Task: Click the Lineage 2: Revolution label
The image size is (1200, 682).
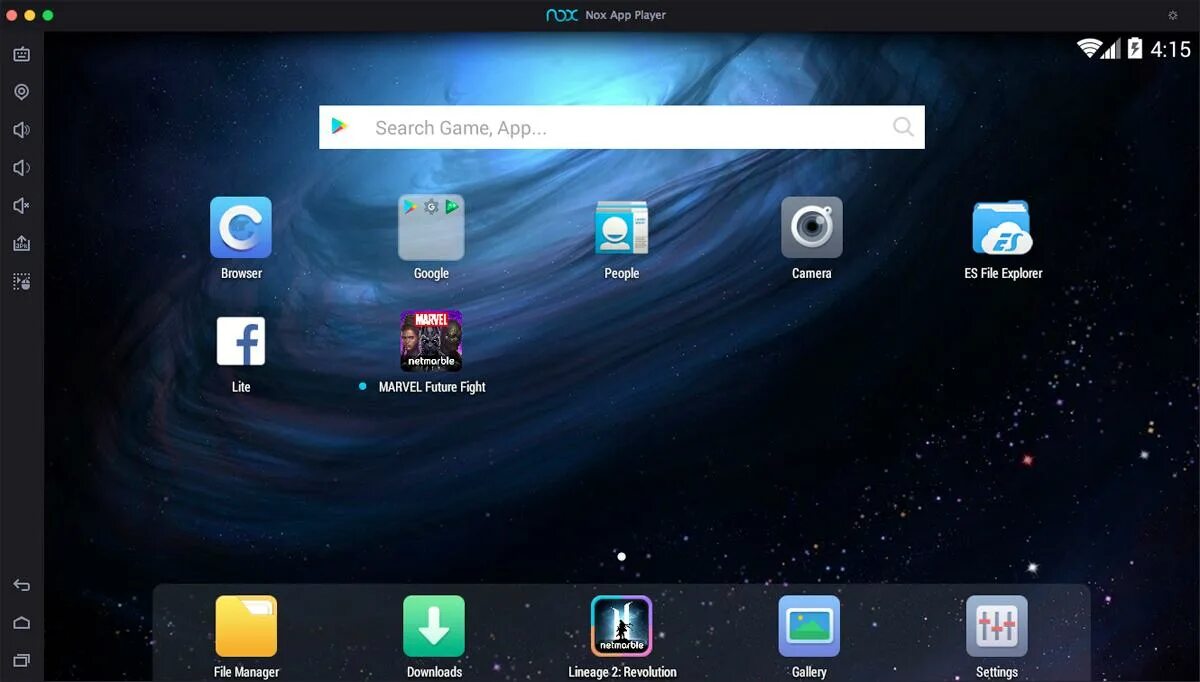Action: tap(622, 672)
